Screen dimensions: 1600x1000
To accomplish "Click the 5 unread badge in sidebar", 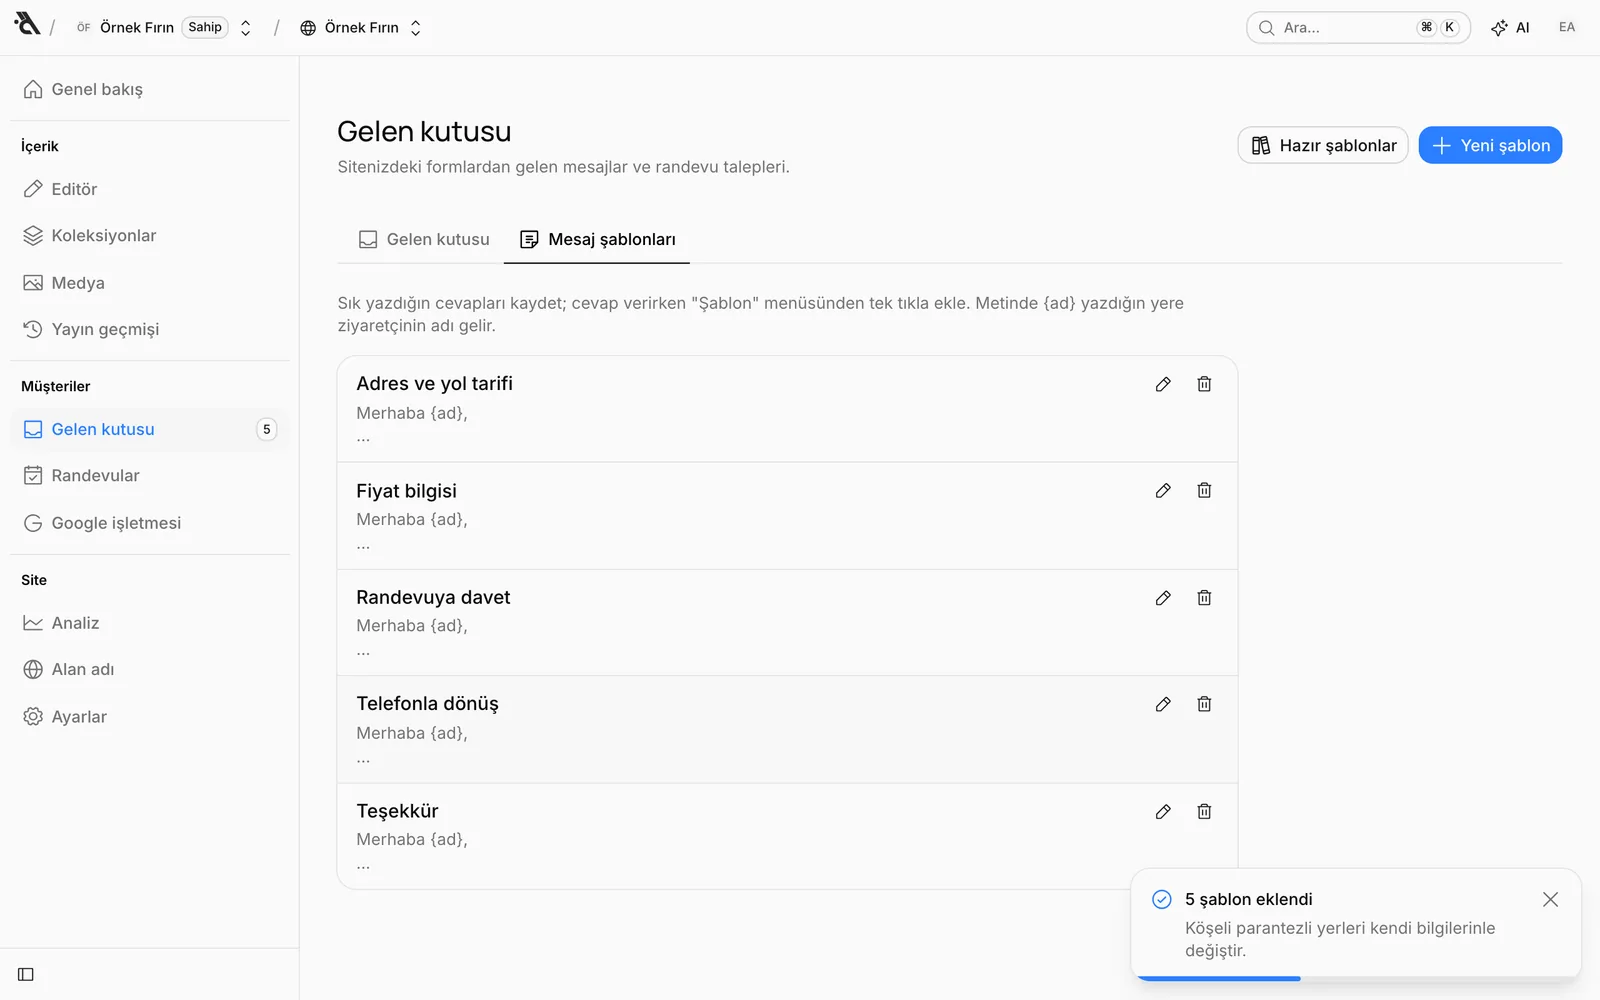I will pyautogui.click(x=266, y=429).
